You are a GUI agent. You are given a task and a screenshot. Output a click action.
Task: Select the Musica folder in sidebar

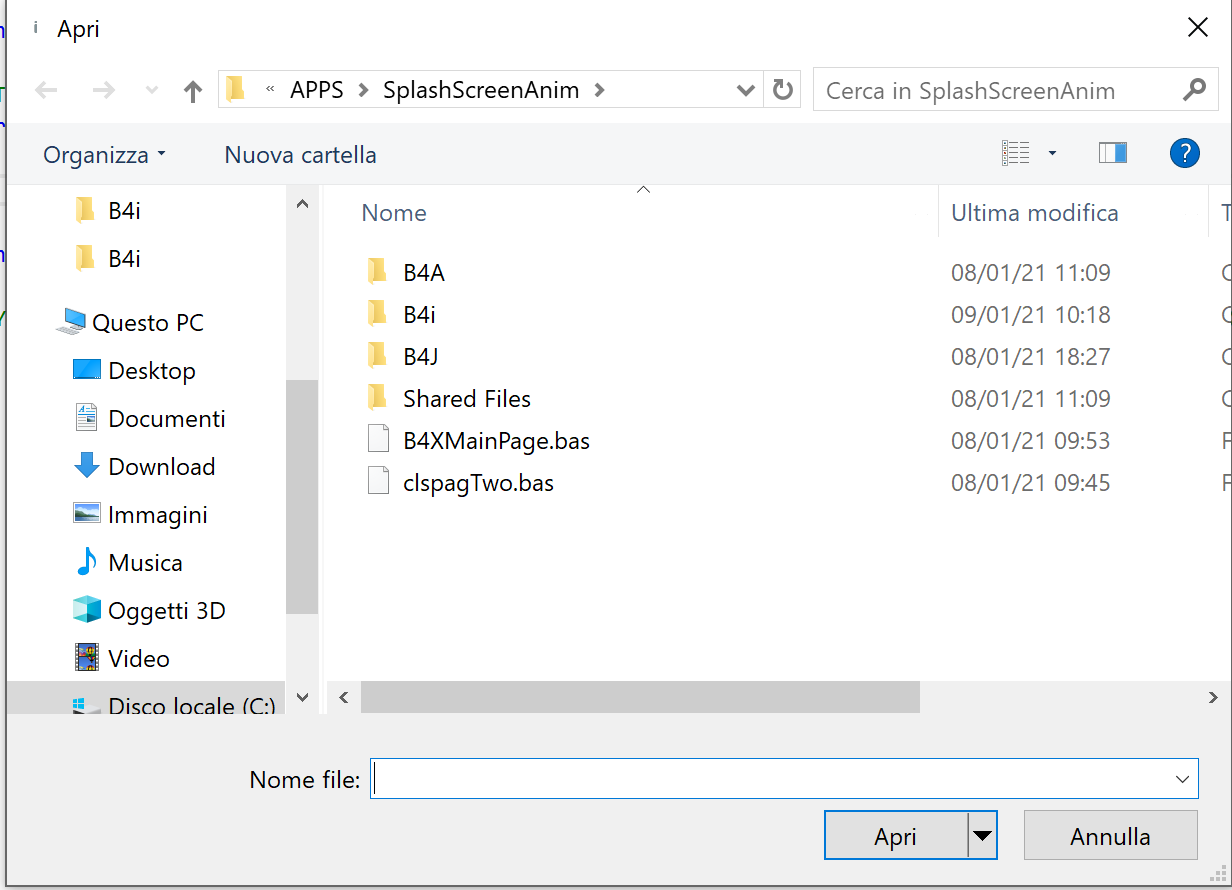145,563
